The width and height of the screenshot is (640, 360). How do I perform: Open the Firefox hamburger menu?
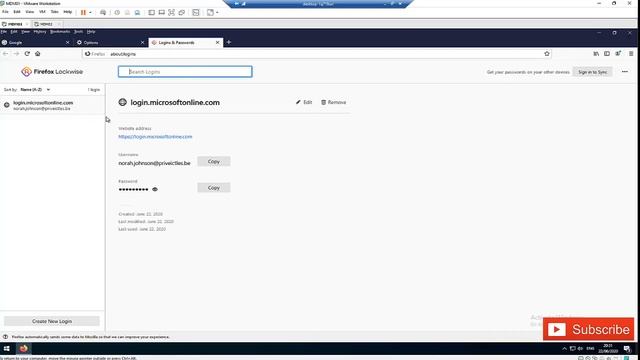631,54
